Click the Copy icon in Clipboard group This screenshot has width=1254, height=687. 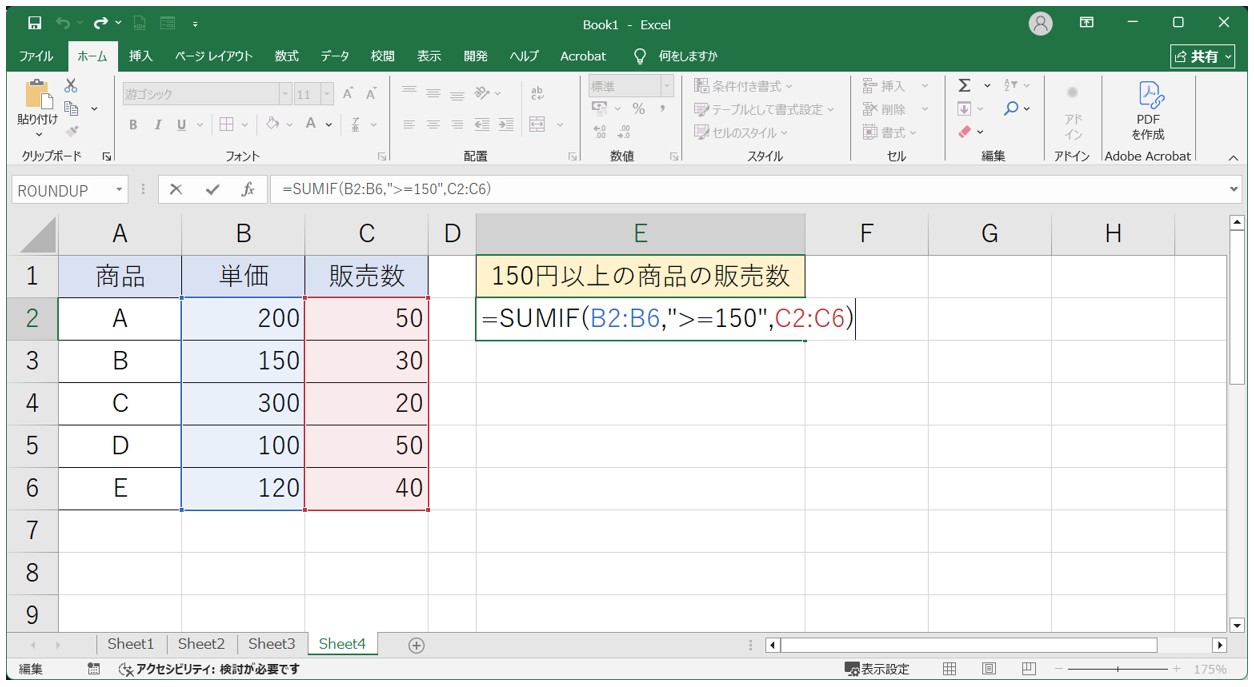pyautogui.click(x=71, y=108)
